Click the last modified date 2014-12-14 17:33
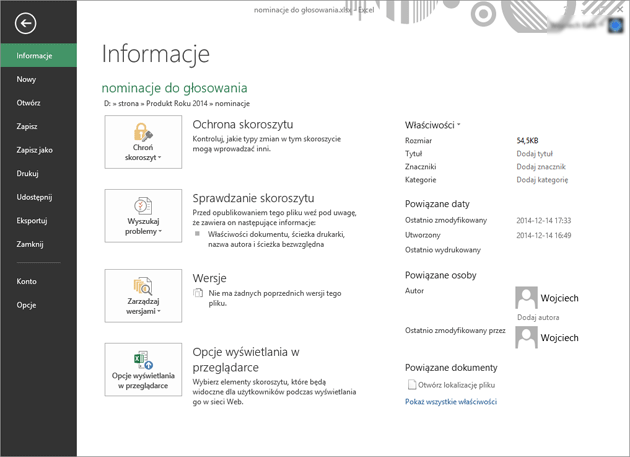 tap(544, 220)
